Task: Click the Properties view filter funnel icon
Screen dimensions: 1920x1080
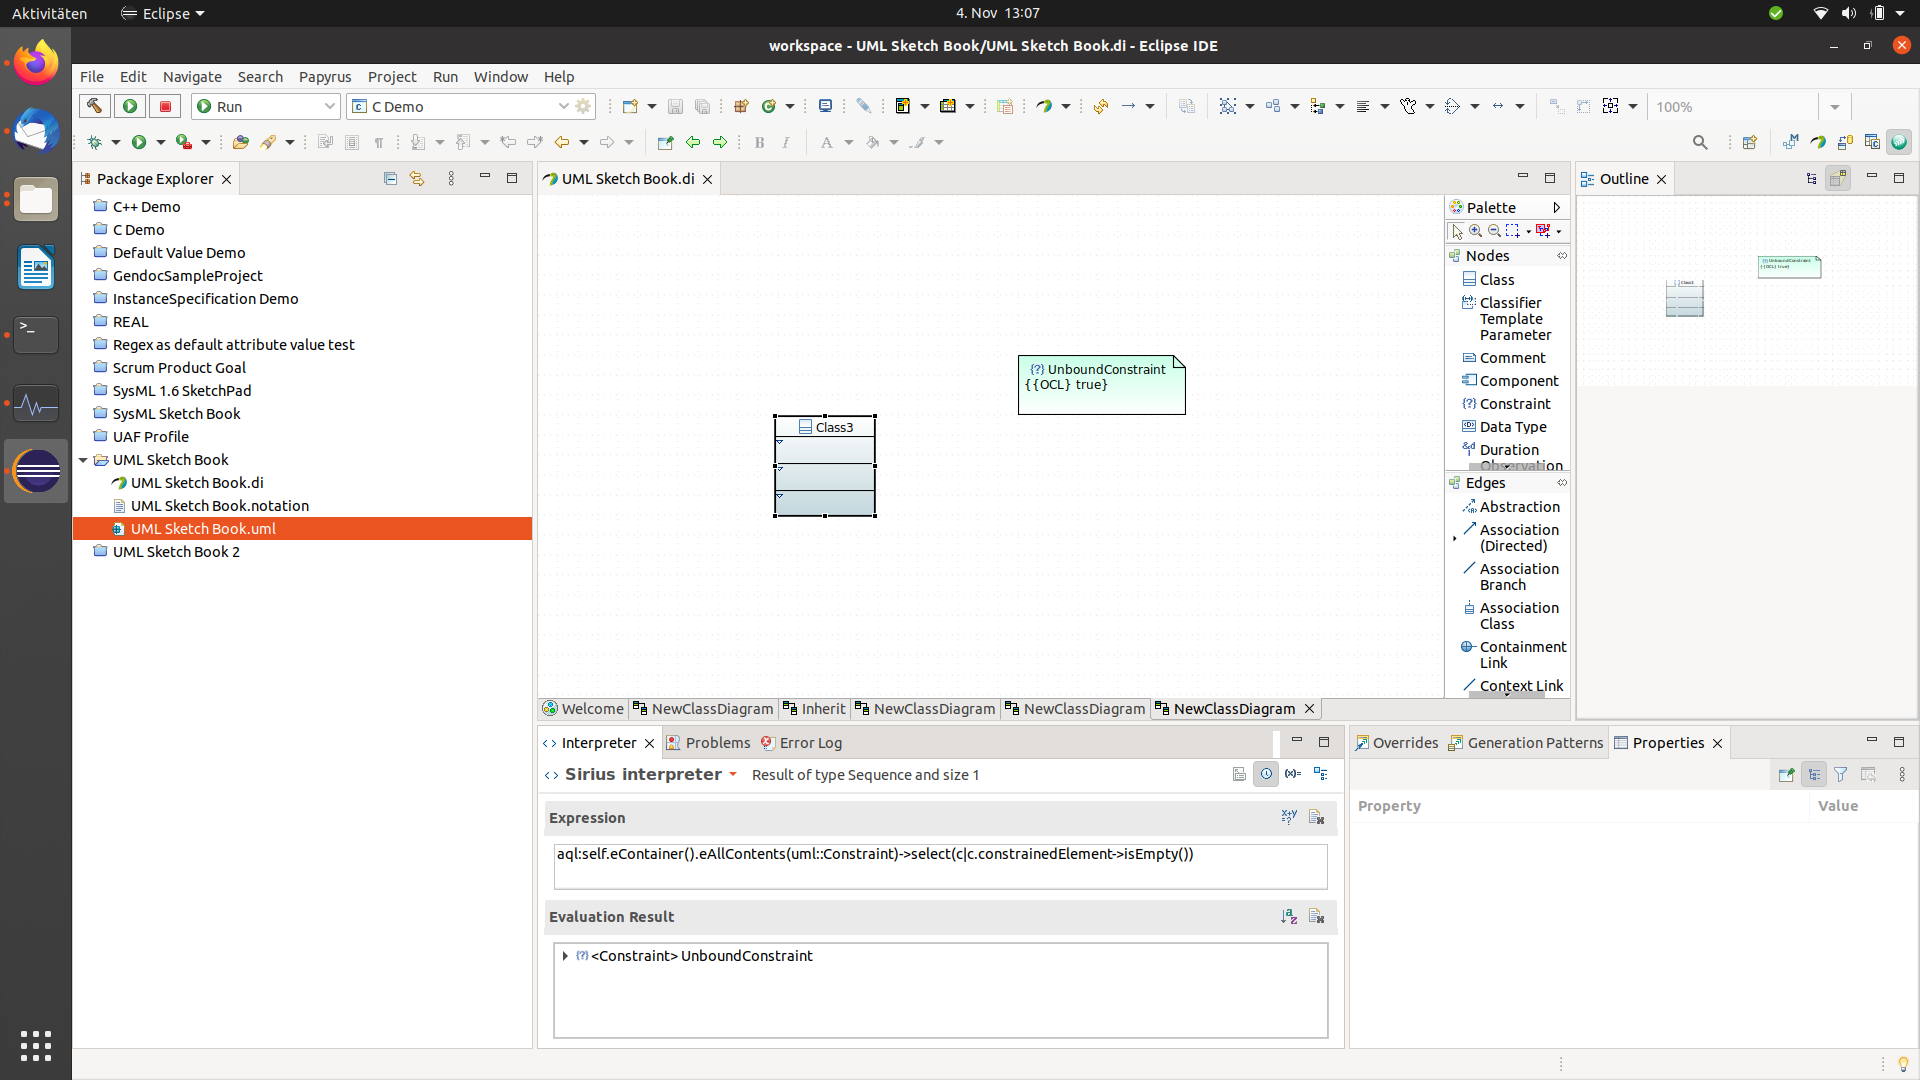Action: (x=1840, y=774)
